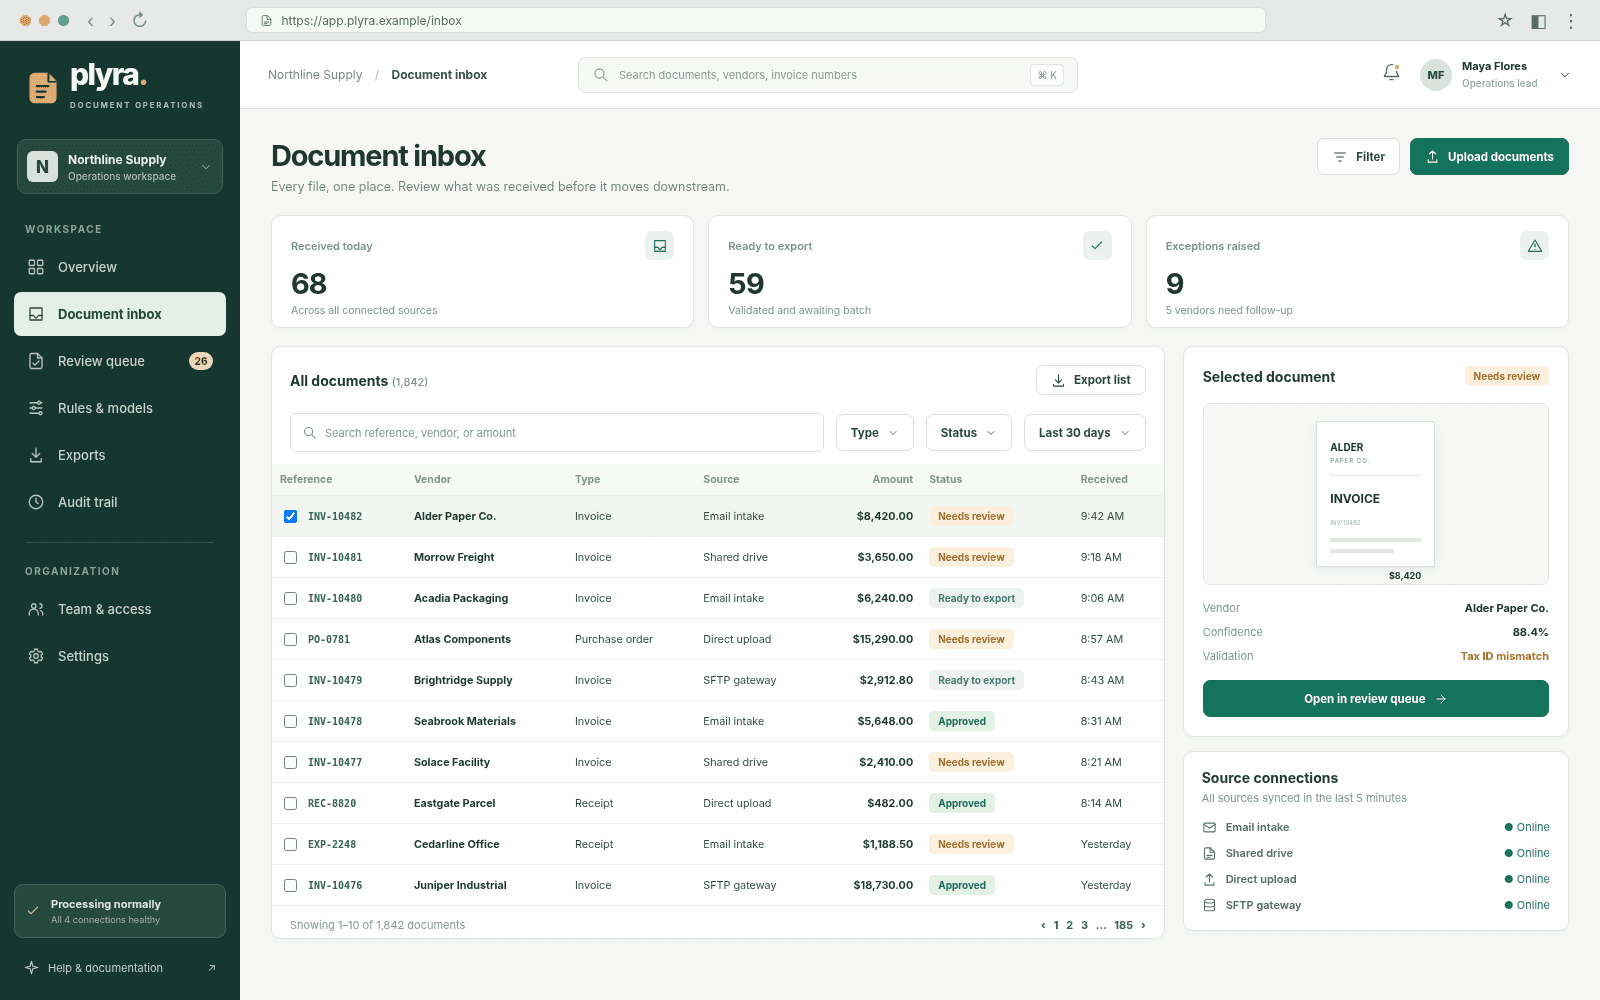The image size is (1600, 1000).
Task: Click the Exceptions raised warning icon
Action: [1534, 245]
